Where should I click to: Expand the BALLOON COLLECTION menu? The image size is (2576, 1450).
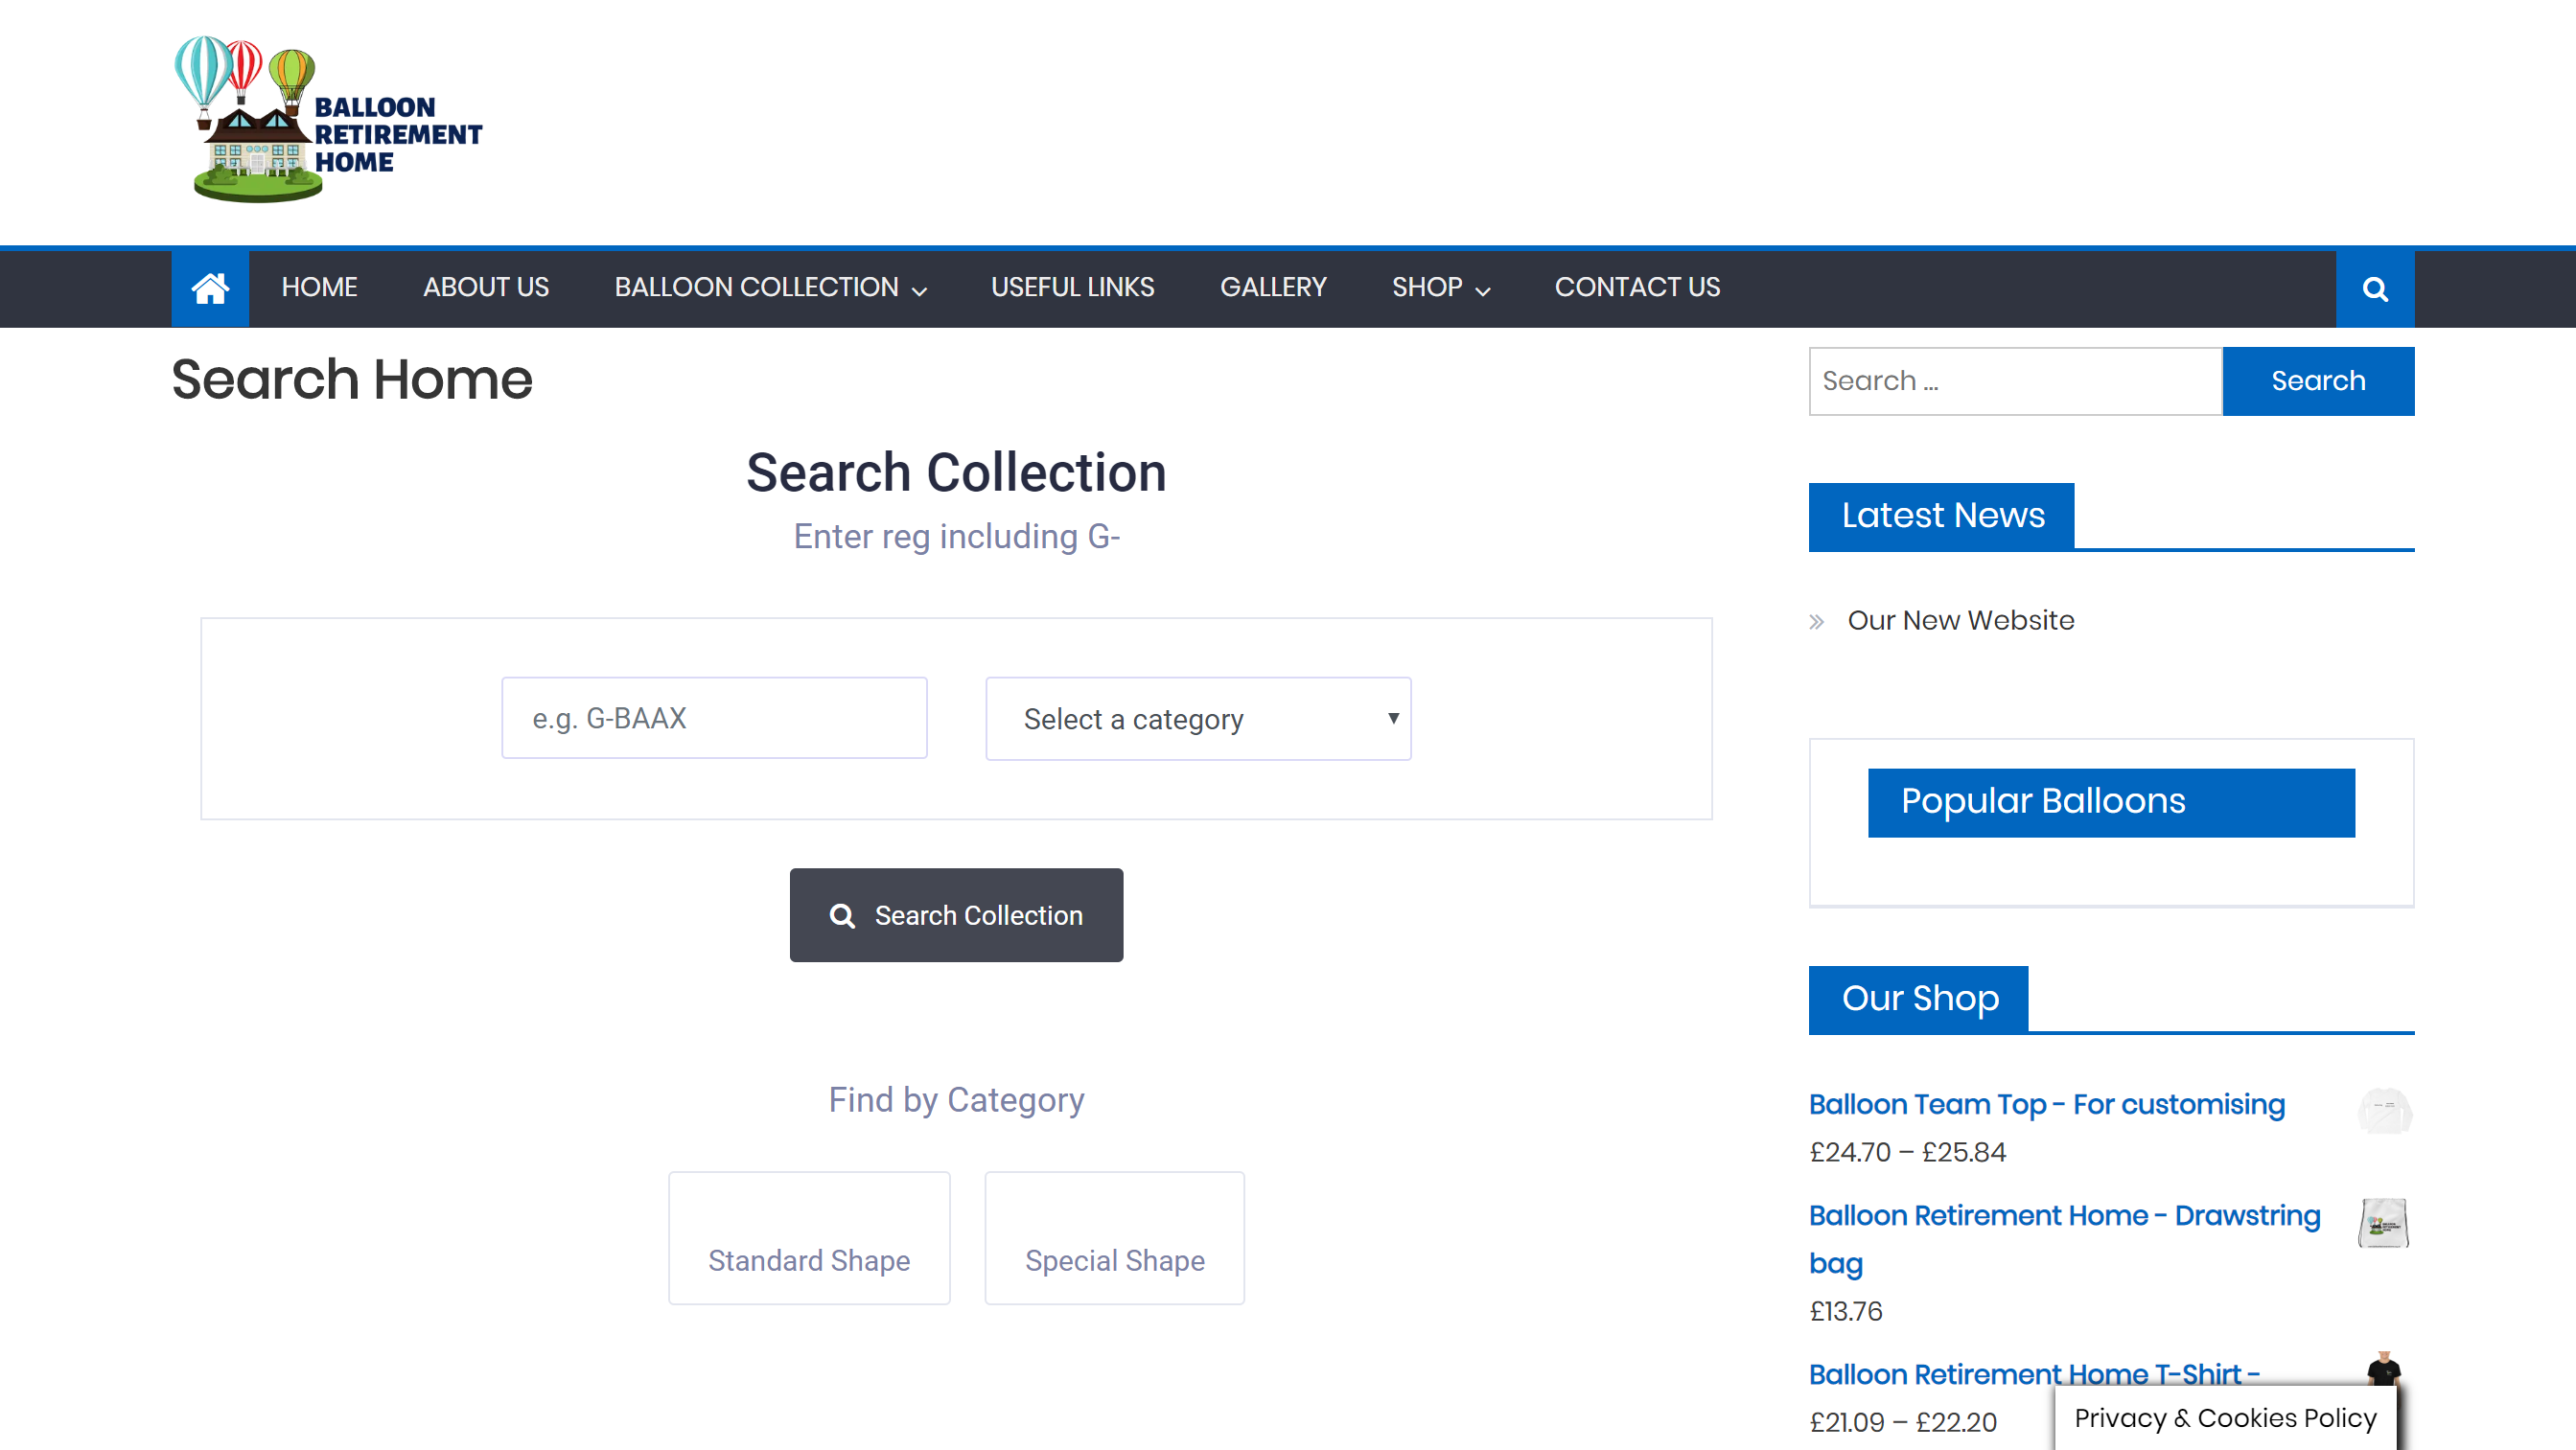770,288
